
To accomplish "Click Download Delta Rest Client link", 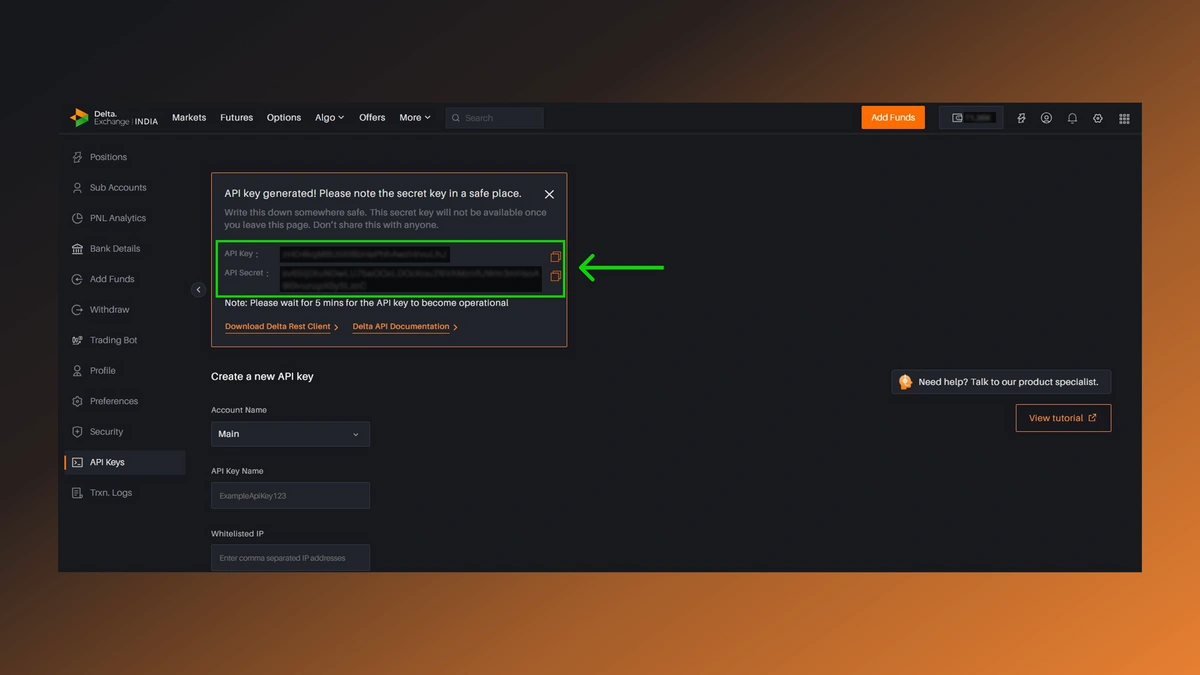I will pos(281,327).
